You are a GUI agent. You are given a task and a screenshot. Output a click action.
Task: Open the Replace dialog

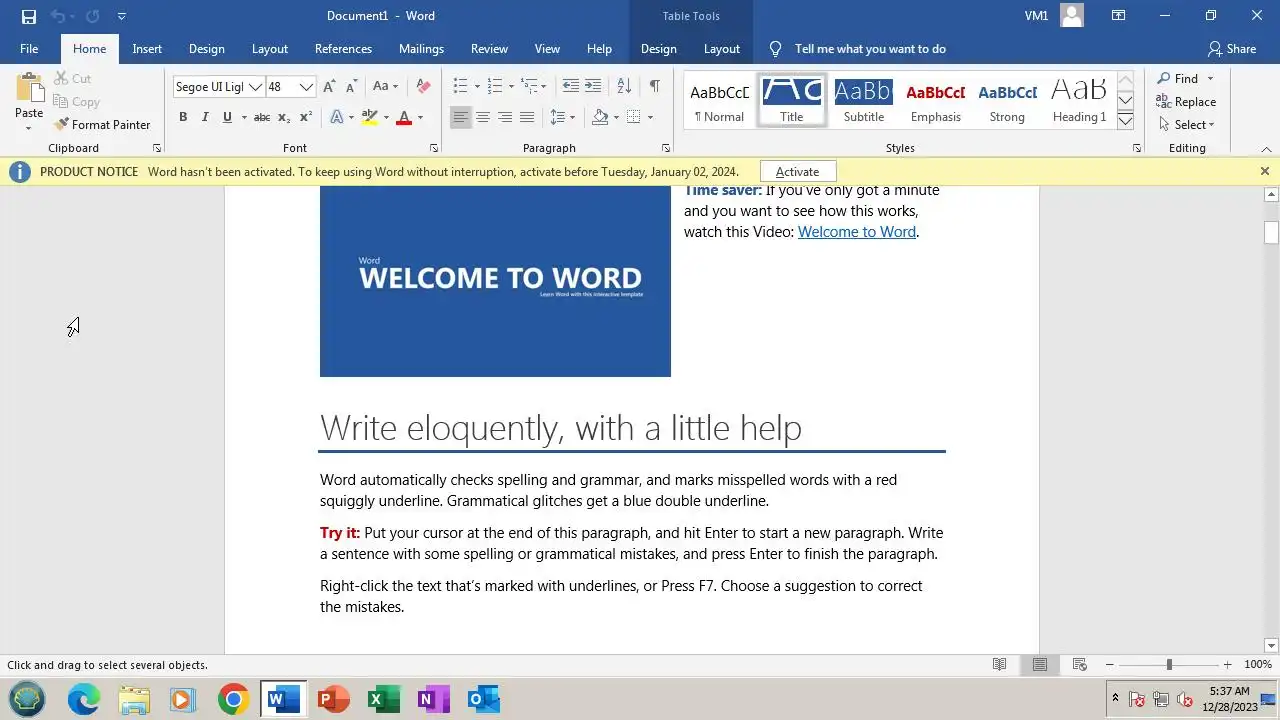[x=1186, y=101]
